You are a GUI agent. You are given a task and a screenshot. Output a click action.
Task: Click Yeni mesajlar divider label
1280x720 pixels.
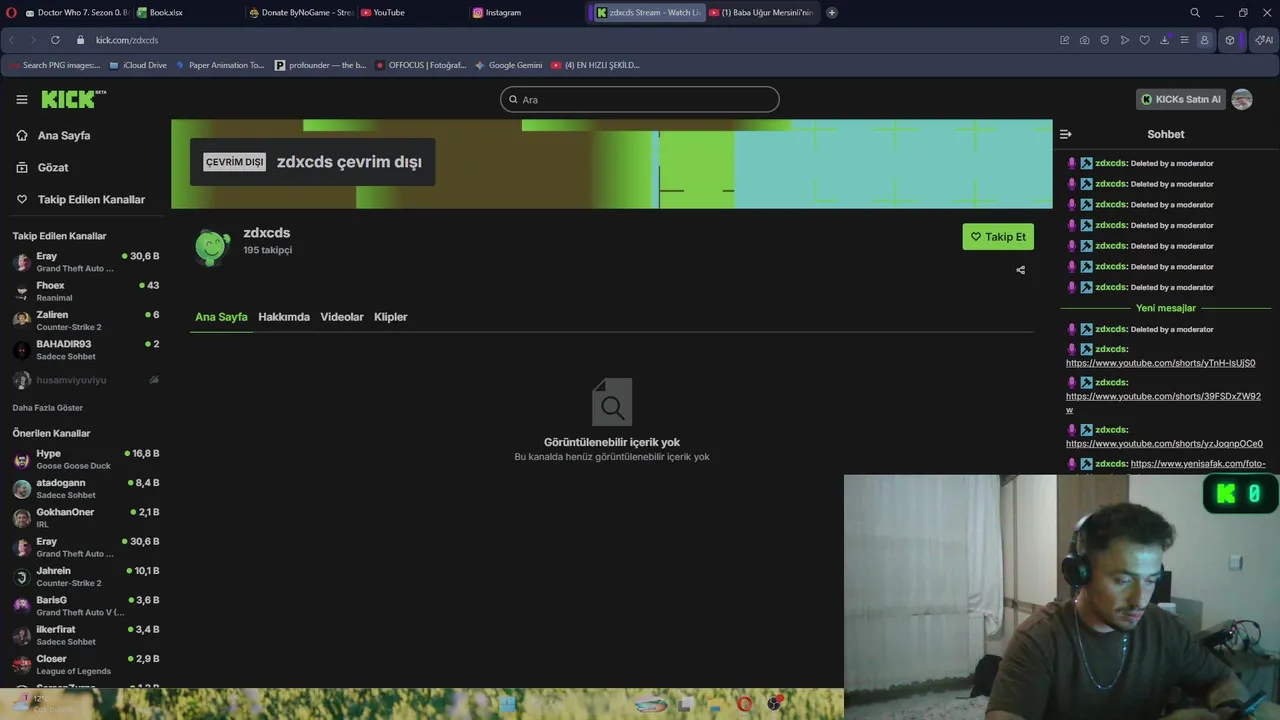1166,308
